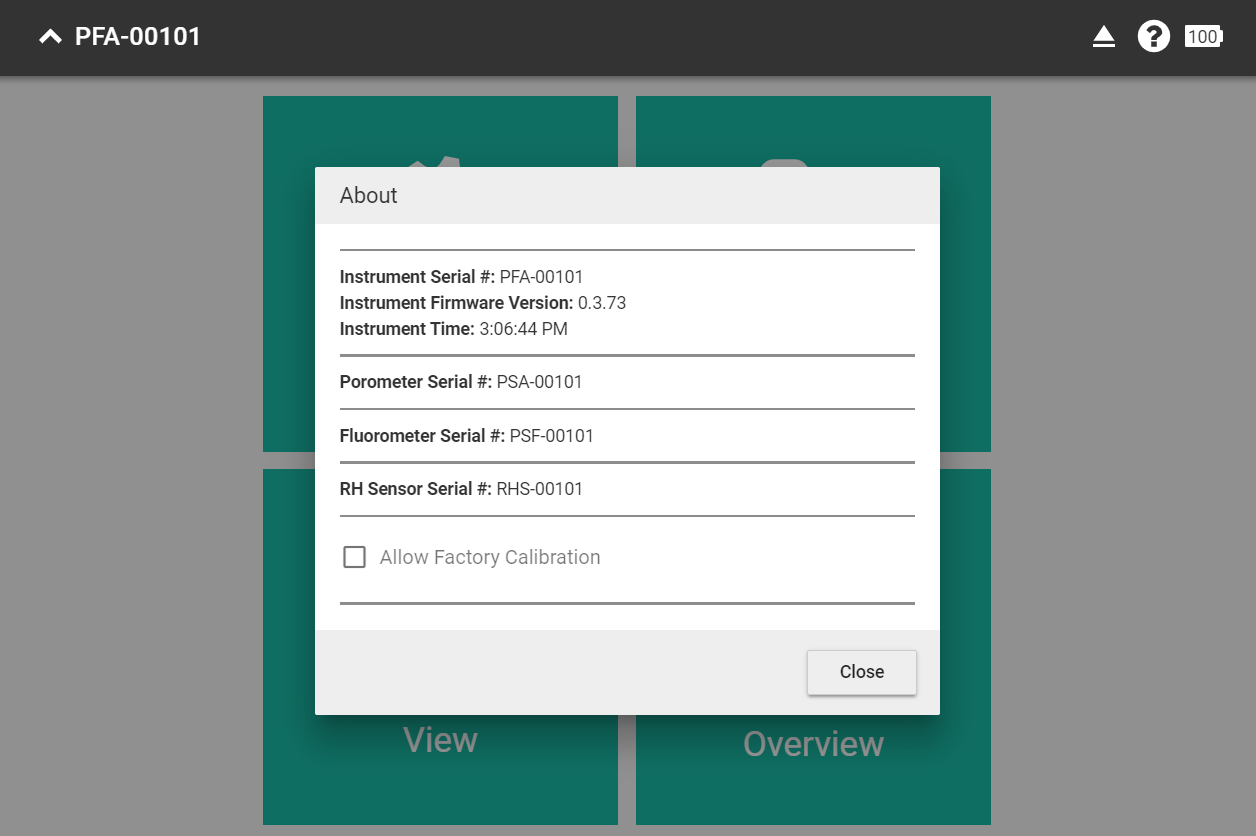Click the battery level indicator
Viewport: 1256px width, 836px height.
(x=1203, y=37)
